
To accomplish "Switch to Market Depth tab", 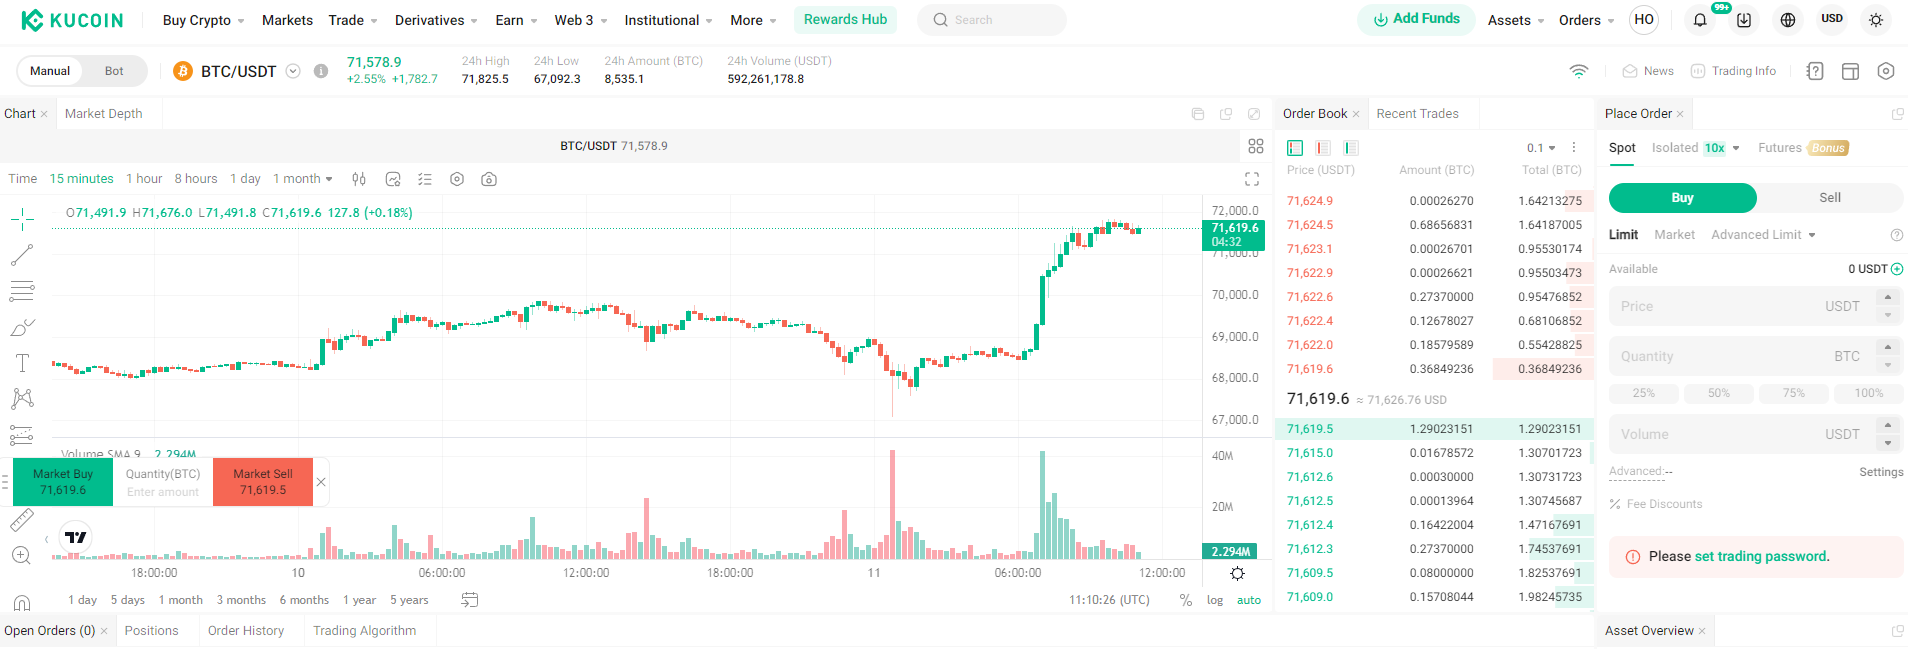I will [x=104, y=114].
